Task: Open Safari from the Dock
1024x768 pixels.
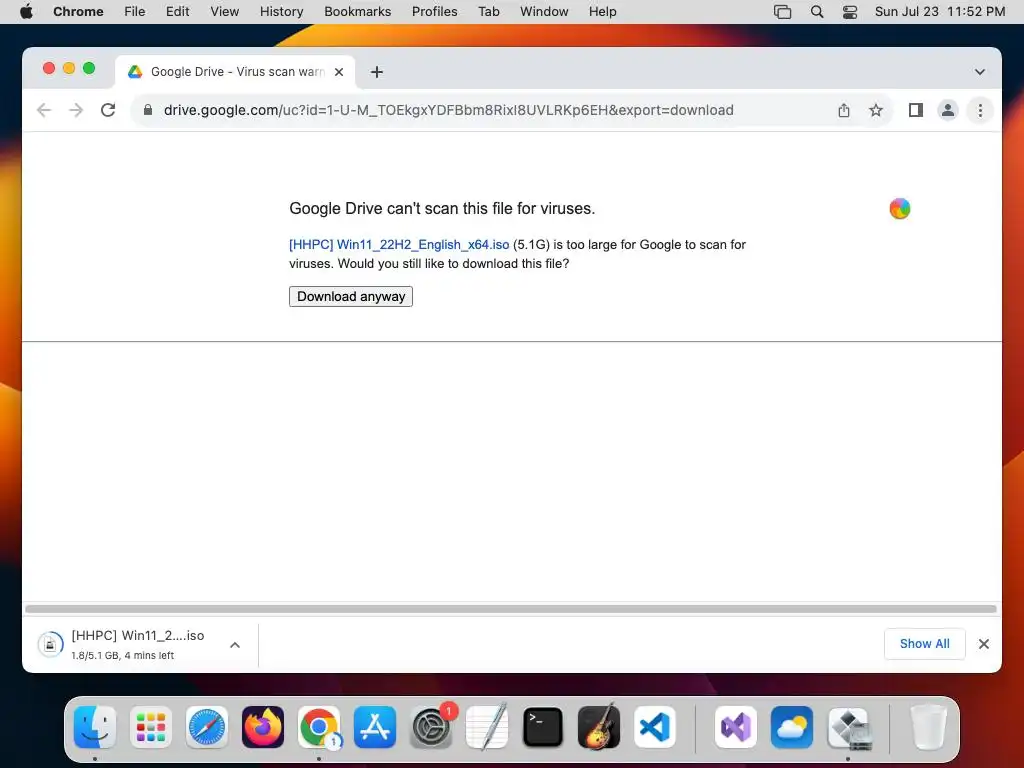Action: point(207,727)
